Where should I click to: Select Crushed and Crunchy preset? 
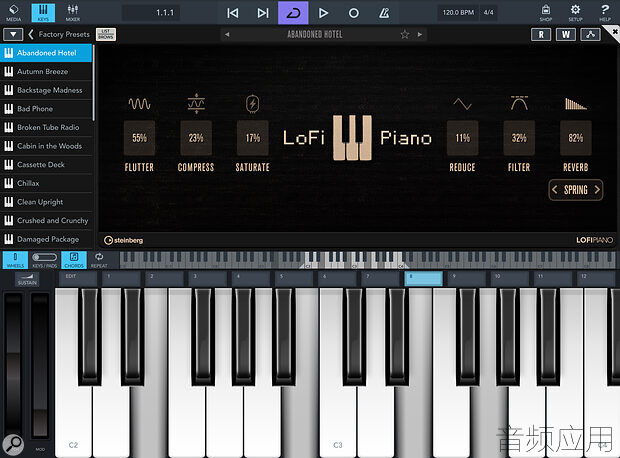(46, 220)
